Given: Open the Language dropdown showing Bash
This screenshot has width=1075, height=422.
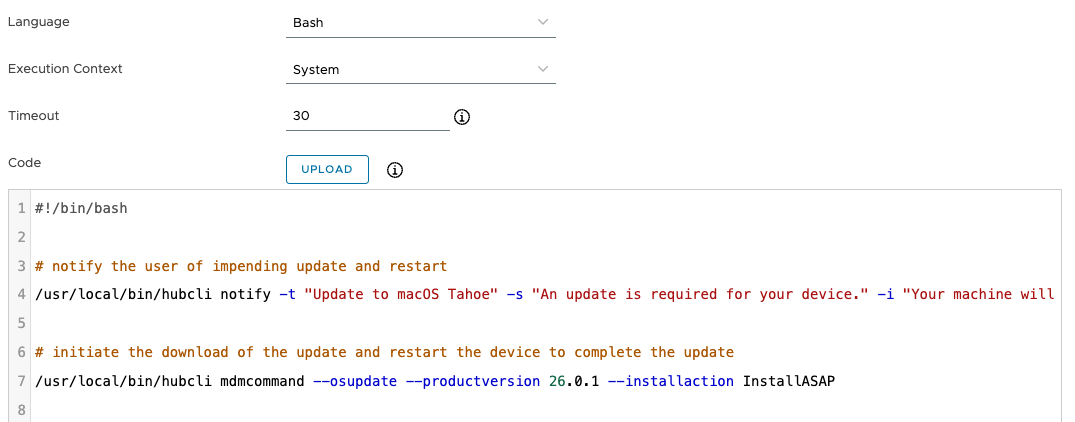Looking at the screenshot, I should click(x=420, y=22).
